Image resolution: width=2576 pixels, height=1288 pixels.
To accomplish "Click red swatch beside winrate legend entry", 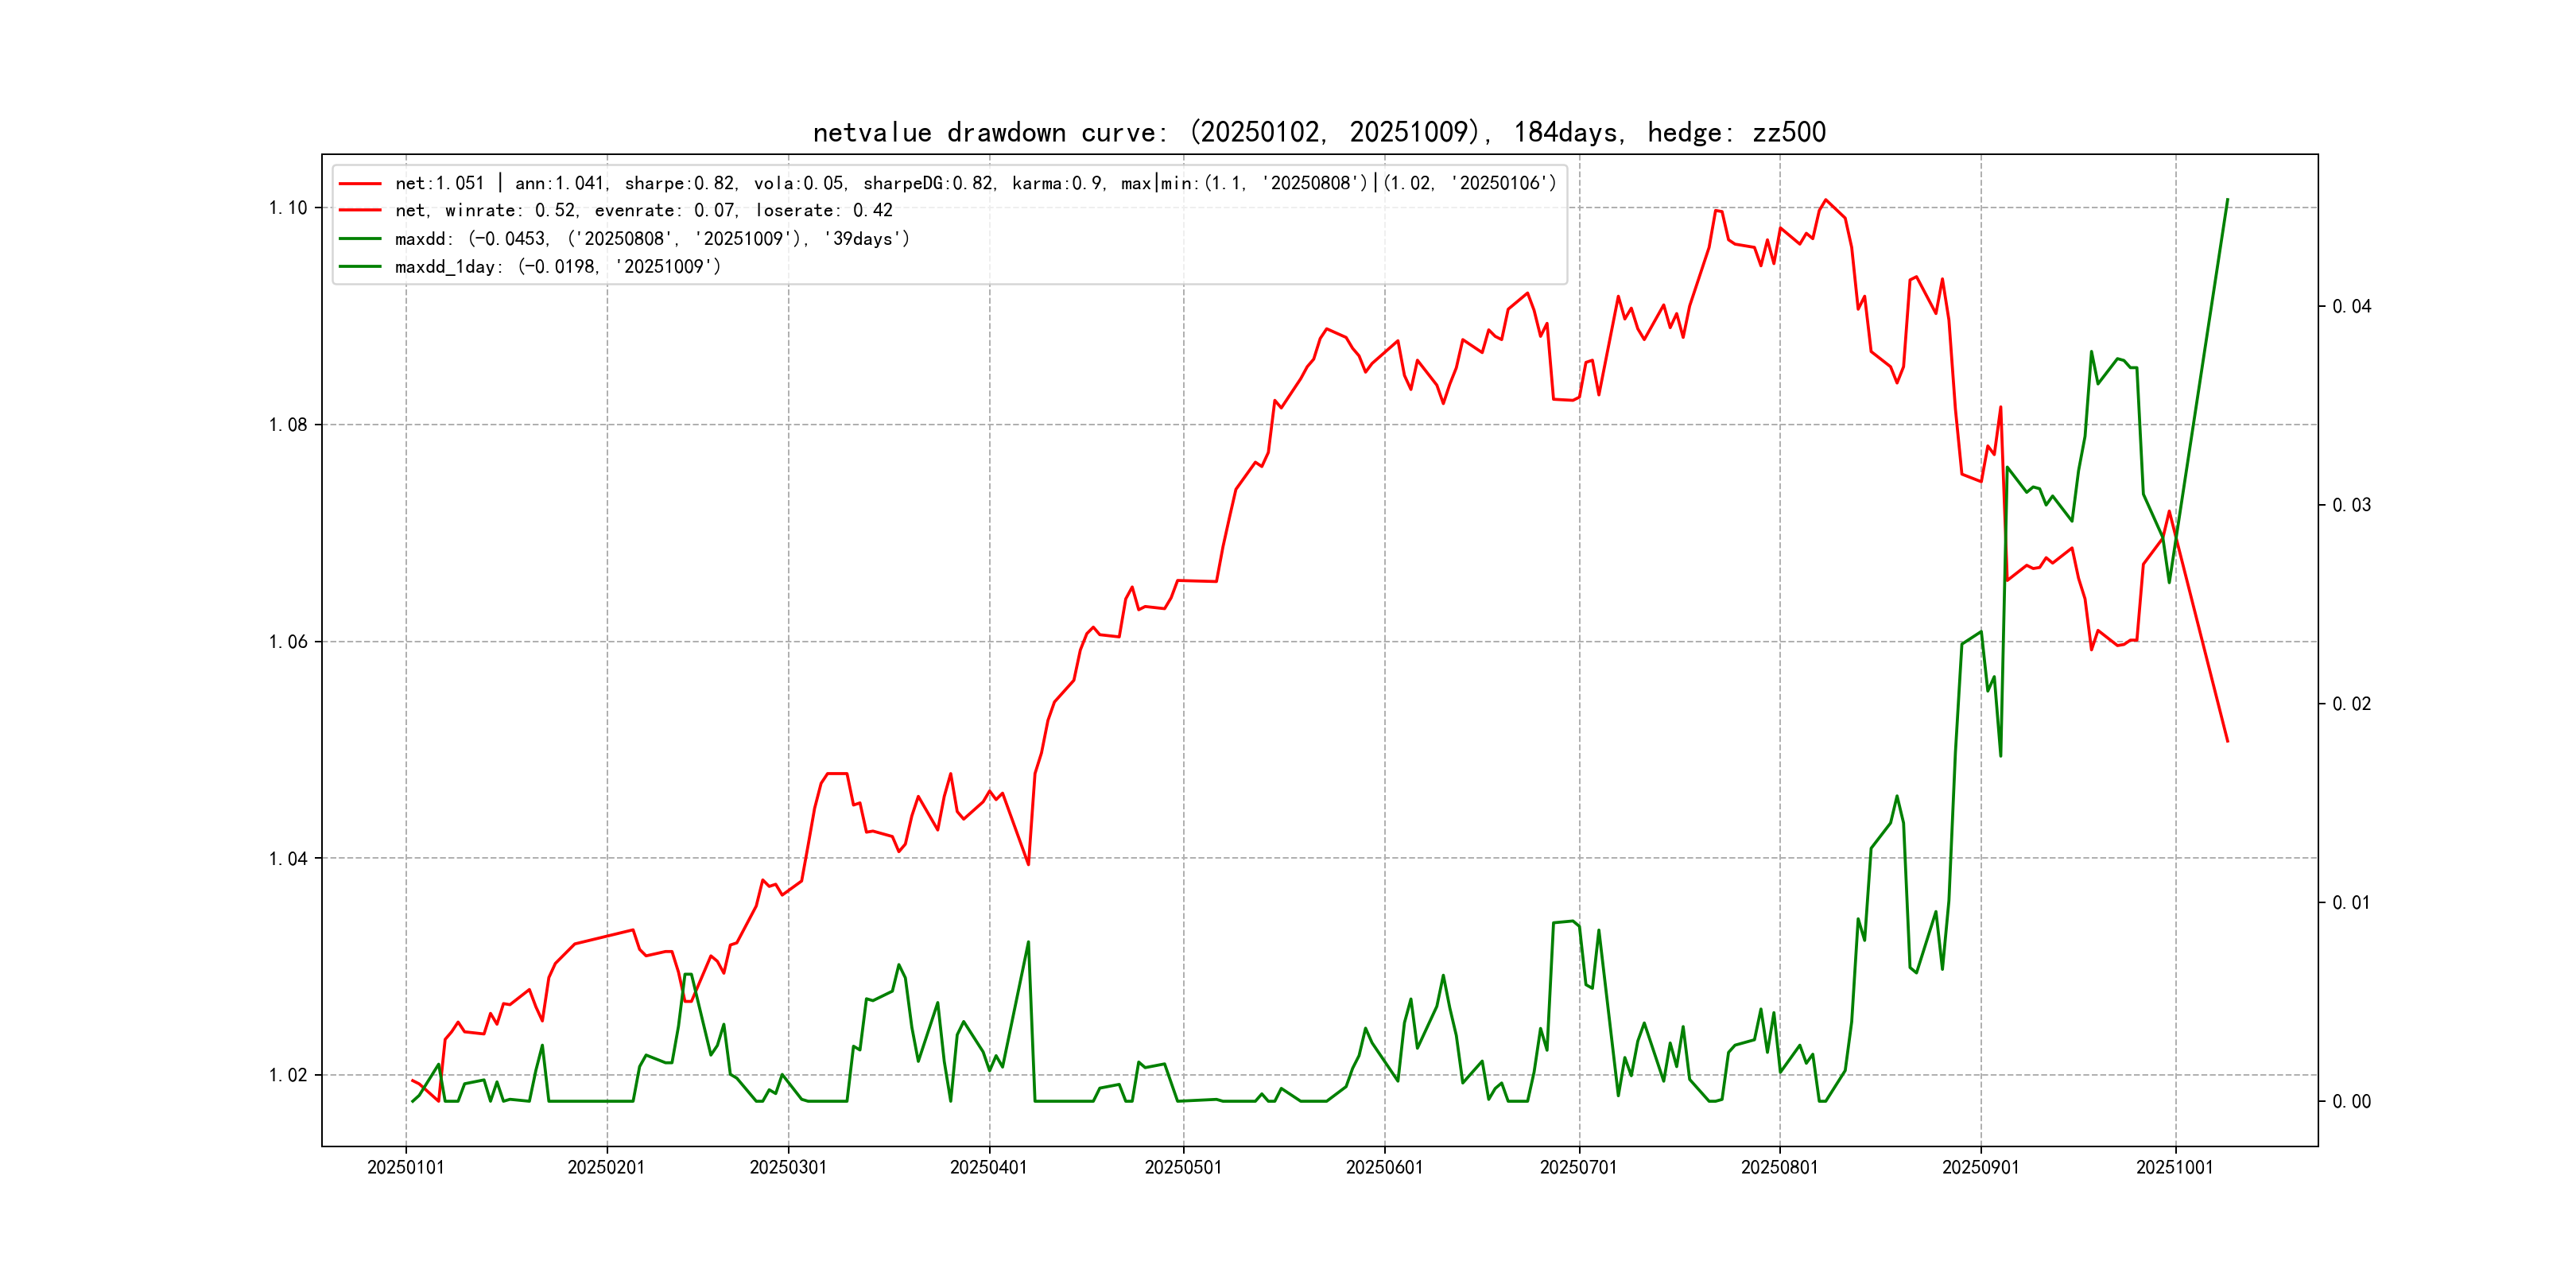I will [x=360, y=211].
